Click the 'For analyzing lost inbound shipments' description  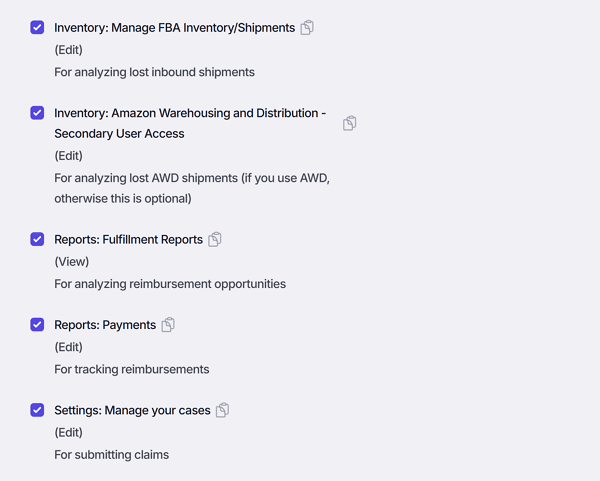coord(155,72)
